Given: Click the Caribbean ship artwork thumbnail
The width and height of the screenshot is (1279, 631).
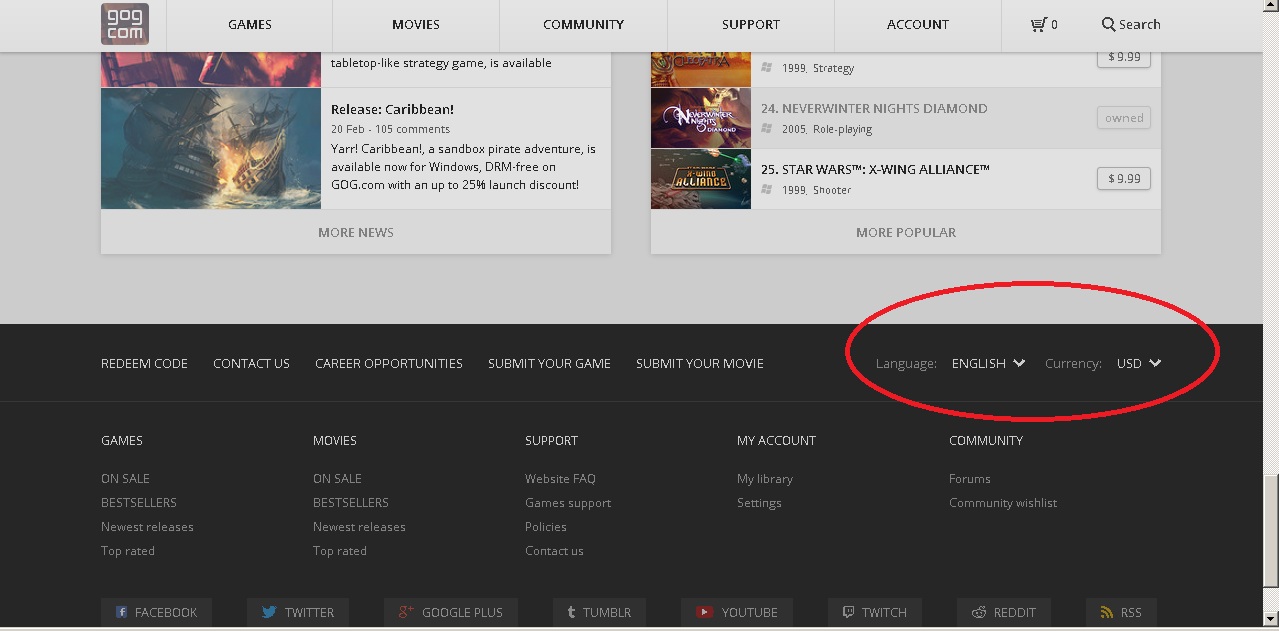Looking at the screenshot, I should (211, 148).
